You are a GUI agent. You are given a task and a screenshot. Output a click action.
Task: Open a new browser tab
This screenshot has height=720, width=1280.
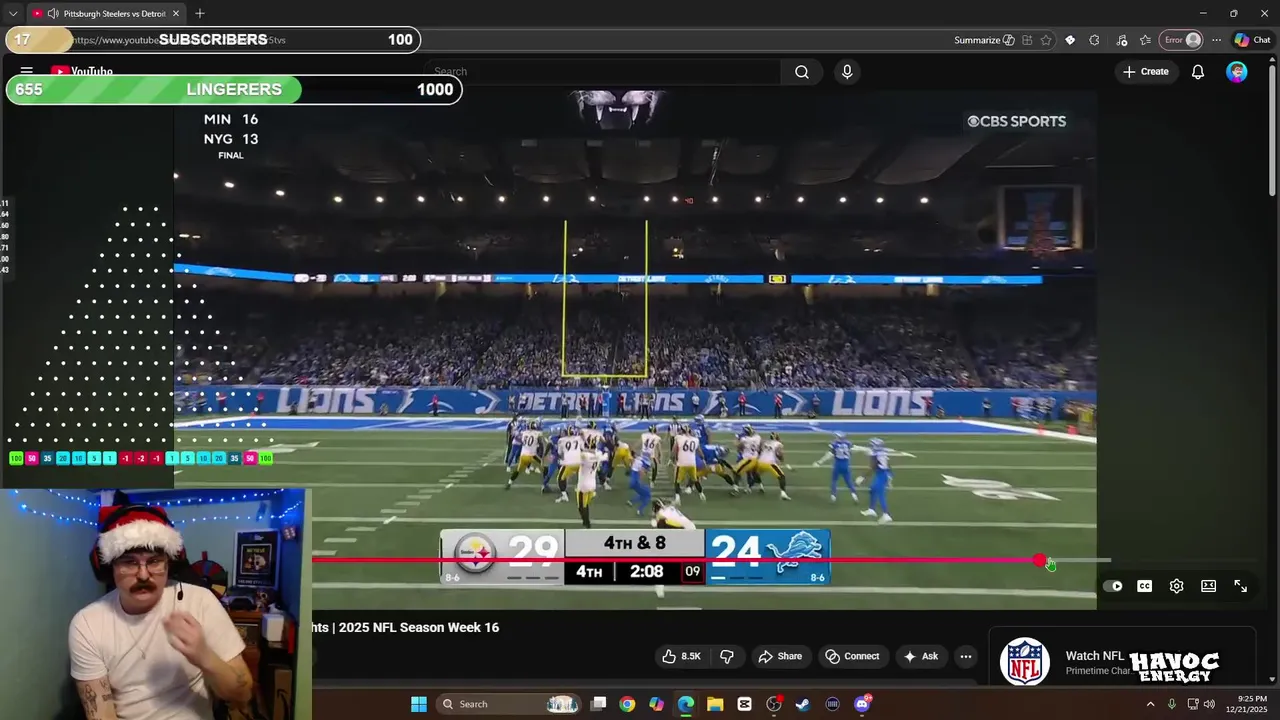coord(200,14)
